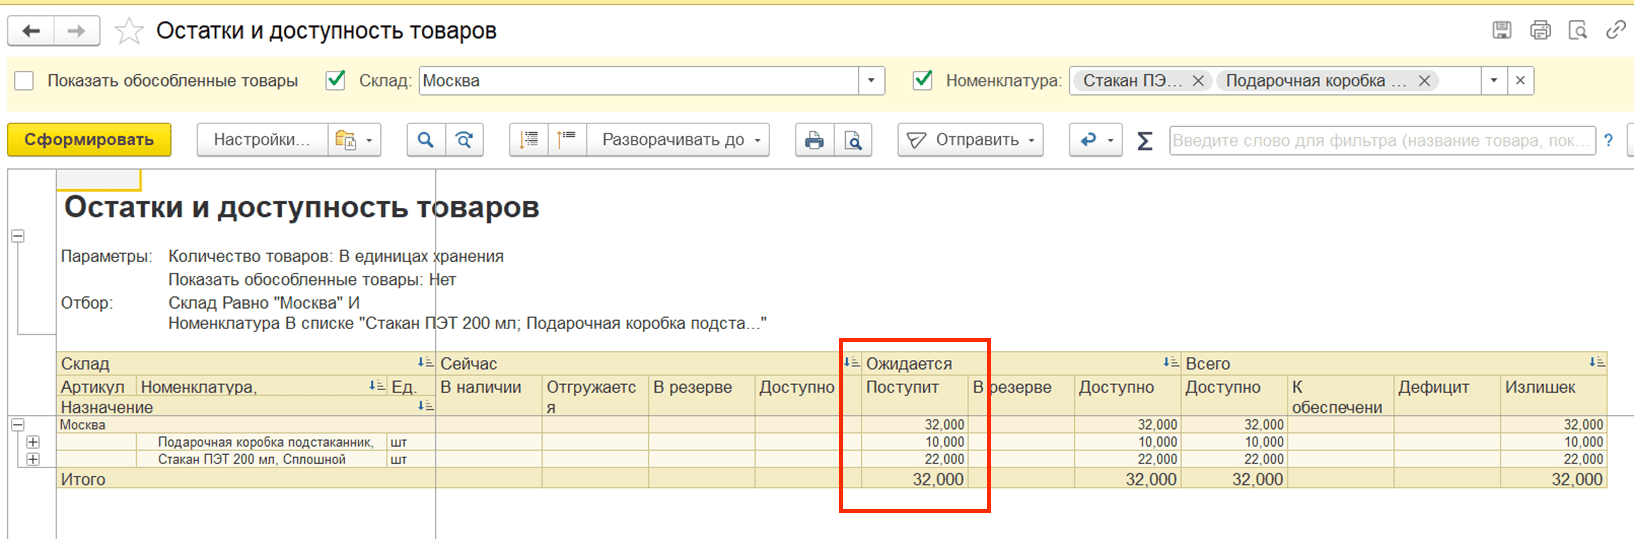Click the printer icon in report toolbar
Screen dimensions: 1634x539
(814, 140)
